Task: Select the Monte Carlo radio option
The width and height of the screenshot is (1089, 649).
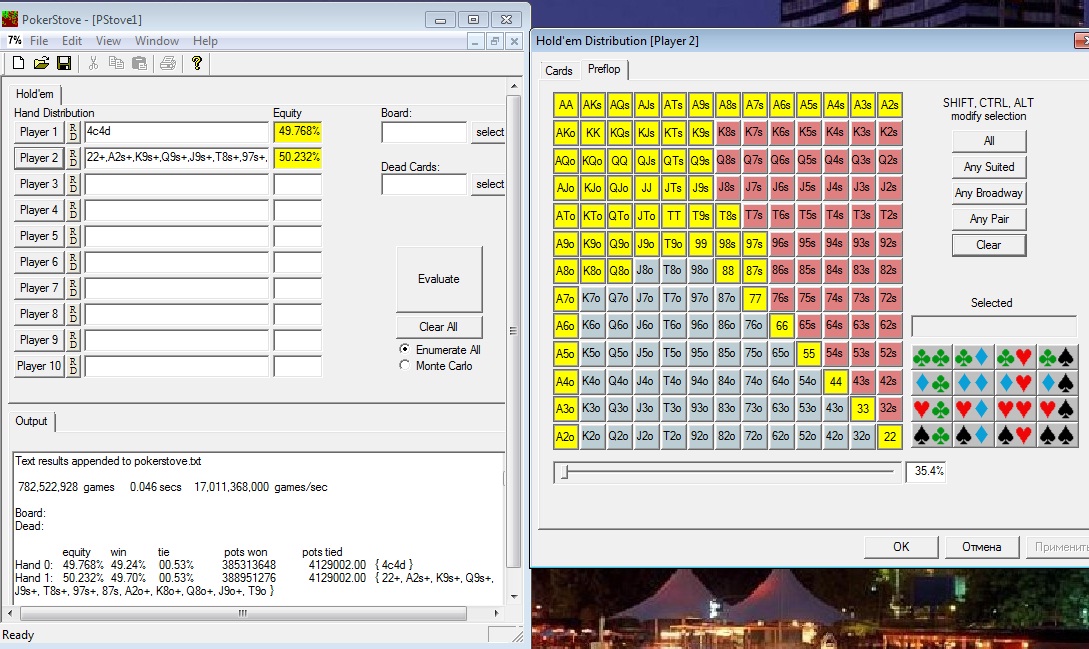Action: tap(404, 366)
